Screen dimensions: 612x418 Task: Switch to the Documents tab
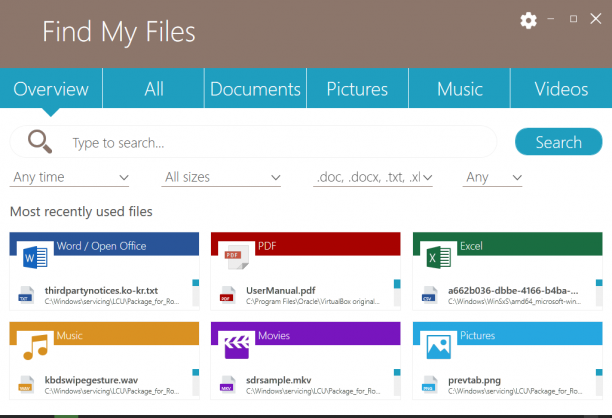pos(255,89)
